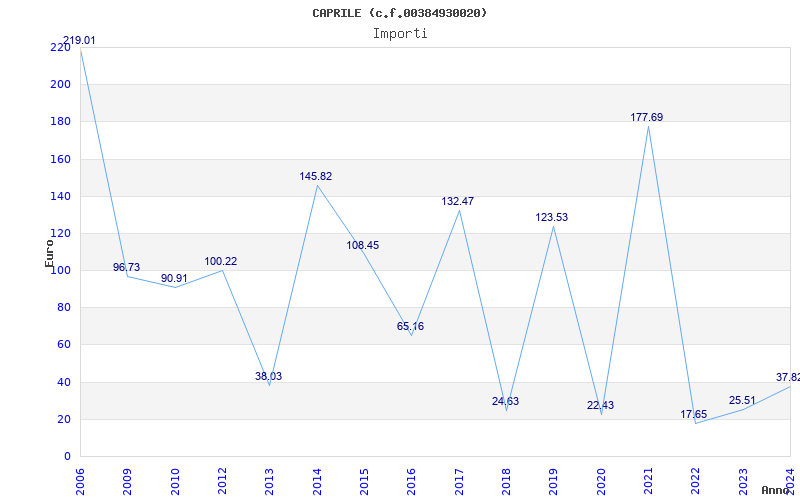The height and width of the screenshot is (500, 800).
Task: Select the 37.82 data label
Action: pyautogui.click(x=788, y=378)
